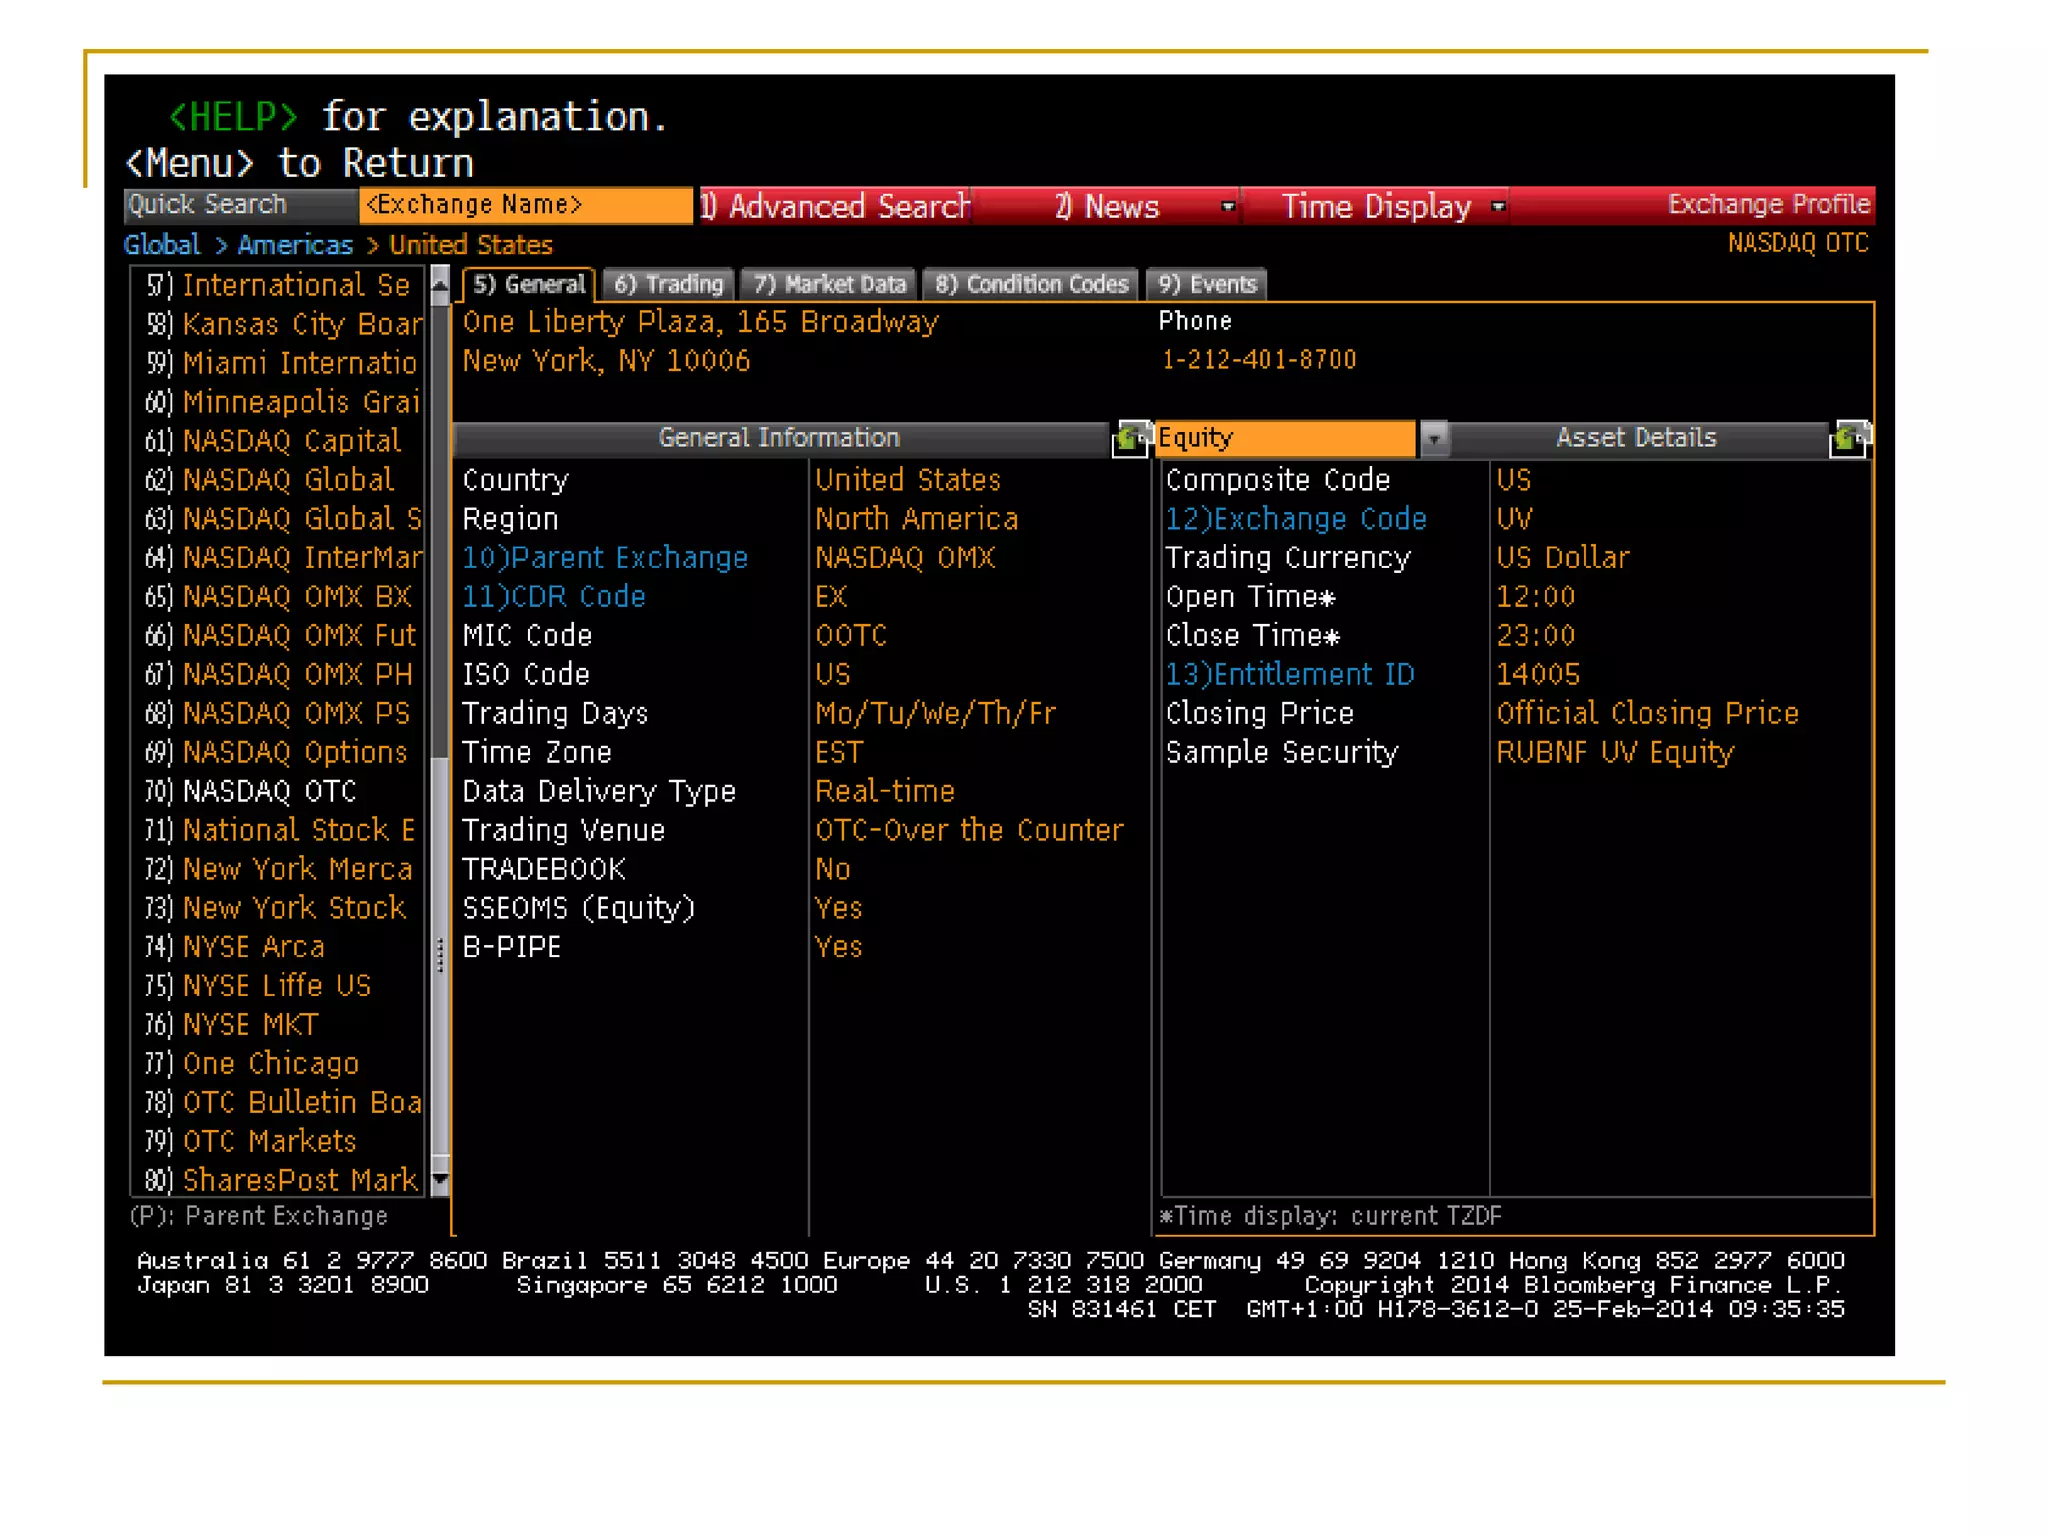The image size is (2048, 1536).
Task: Open the Events tab
Action: (x=1206, y=285)
